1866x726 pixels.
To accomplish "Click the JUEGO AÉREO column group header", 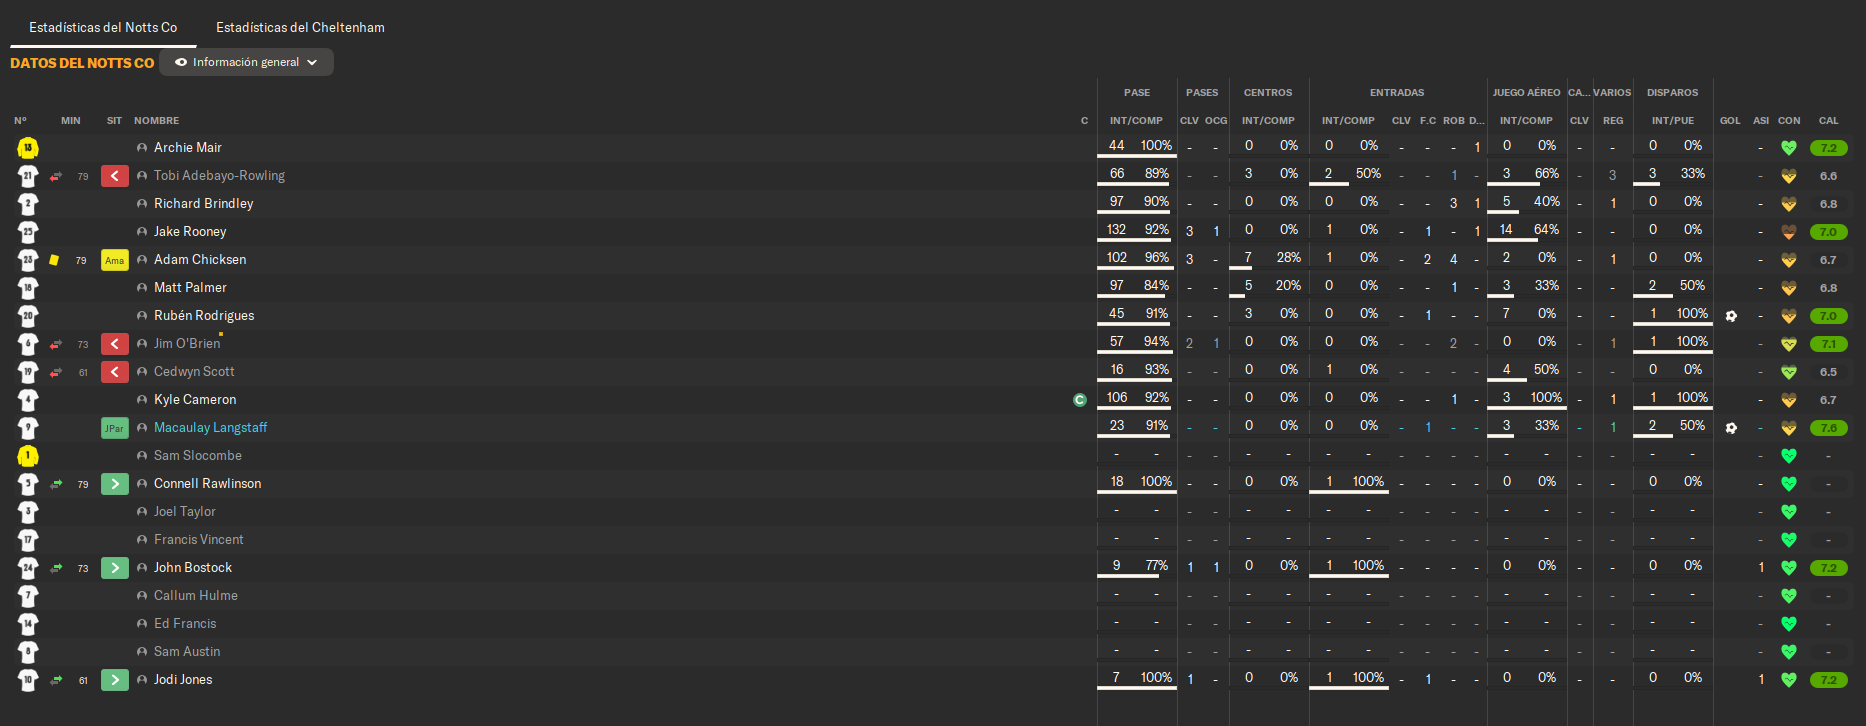I will (x=1526, y=93).
